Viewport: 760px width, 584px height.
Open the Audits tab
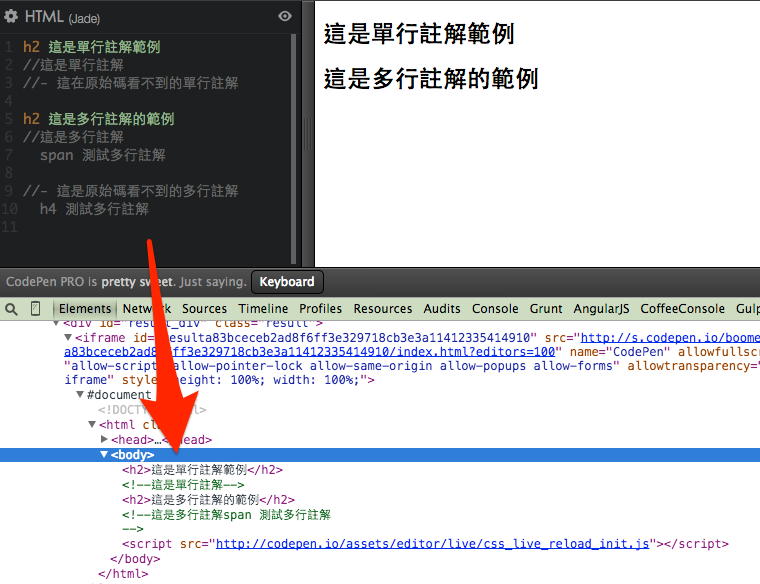pyautogui.click(x=442, y=309)
